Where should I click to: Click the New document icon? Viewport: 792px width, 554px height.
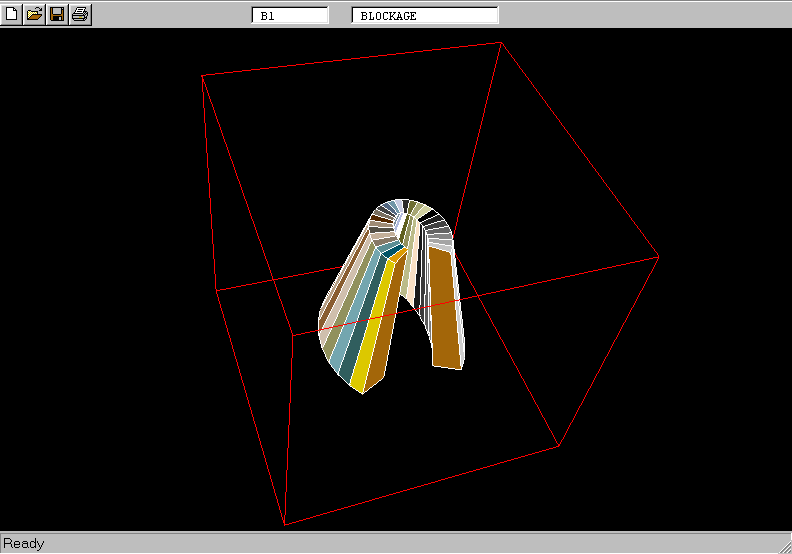(12, 14)
